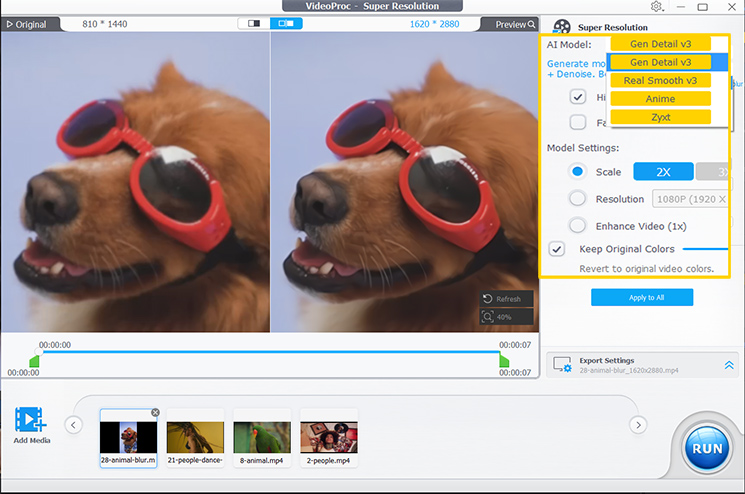
Task: Click the Model Settings label
Action: click(x=583, y=148)
